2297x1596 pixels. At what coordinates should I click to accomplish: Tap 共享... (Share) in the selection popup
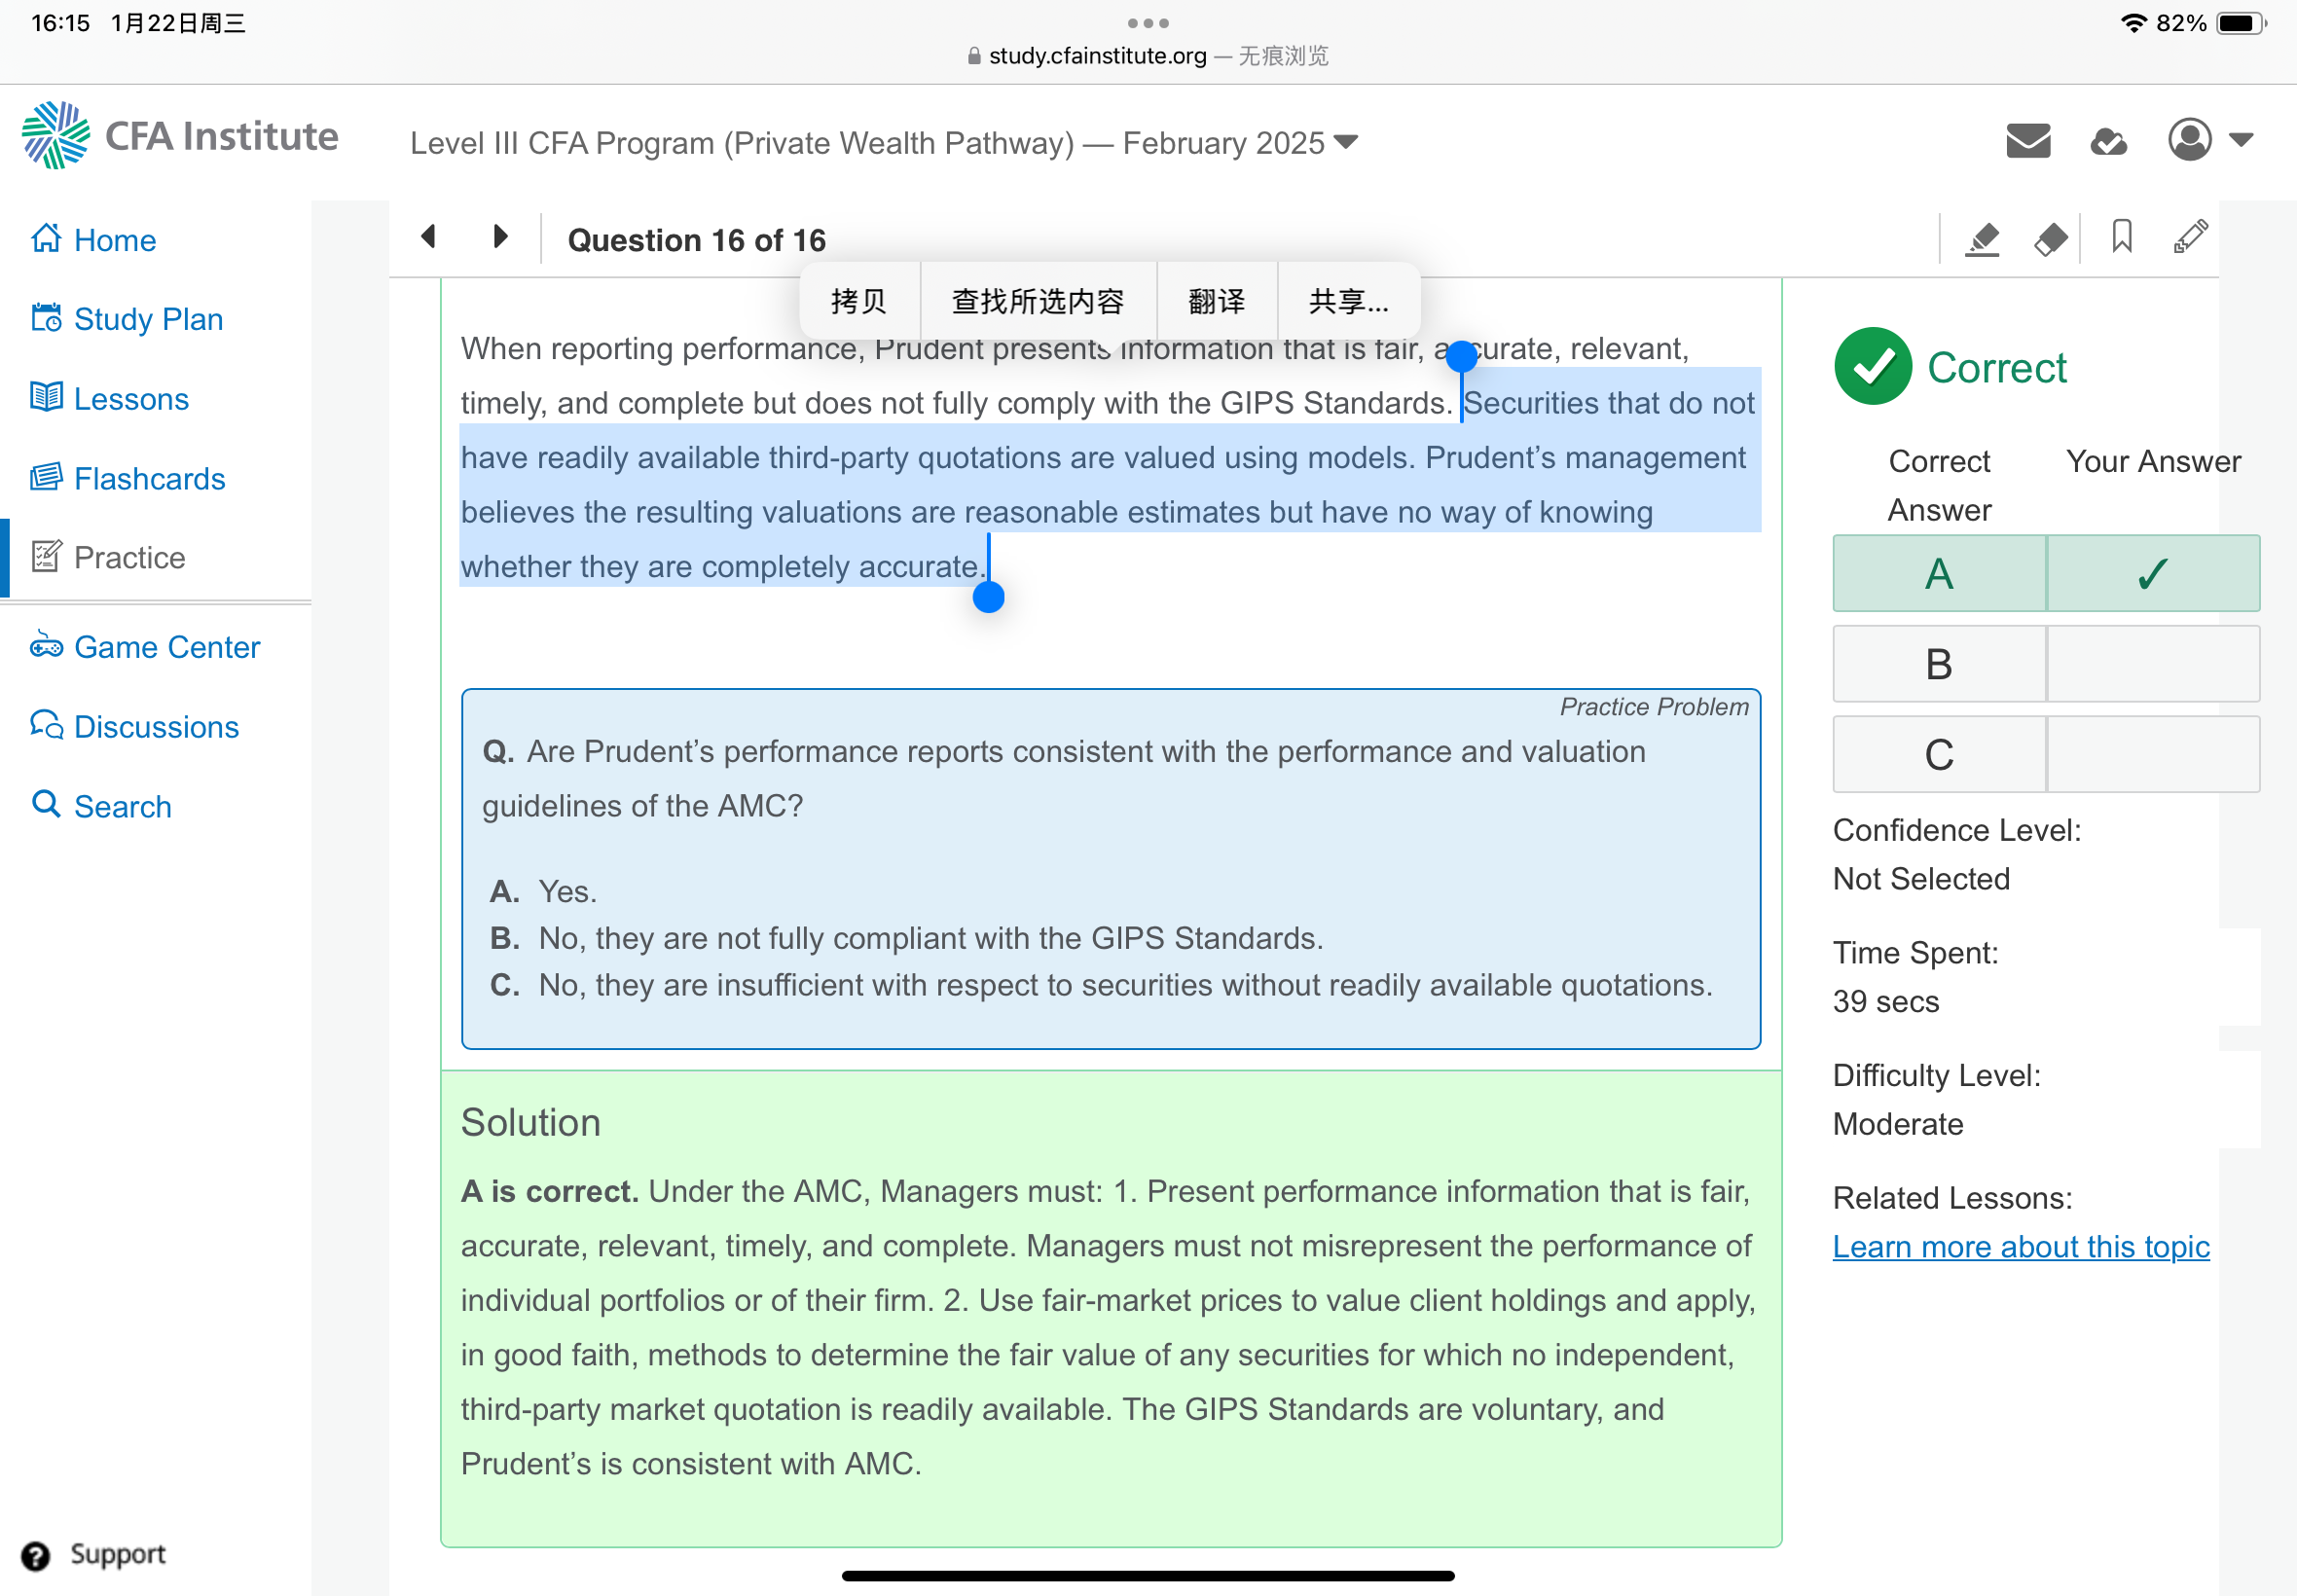(x=1348, y=301)
